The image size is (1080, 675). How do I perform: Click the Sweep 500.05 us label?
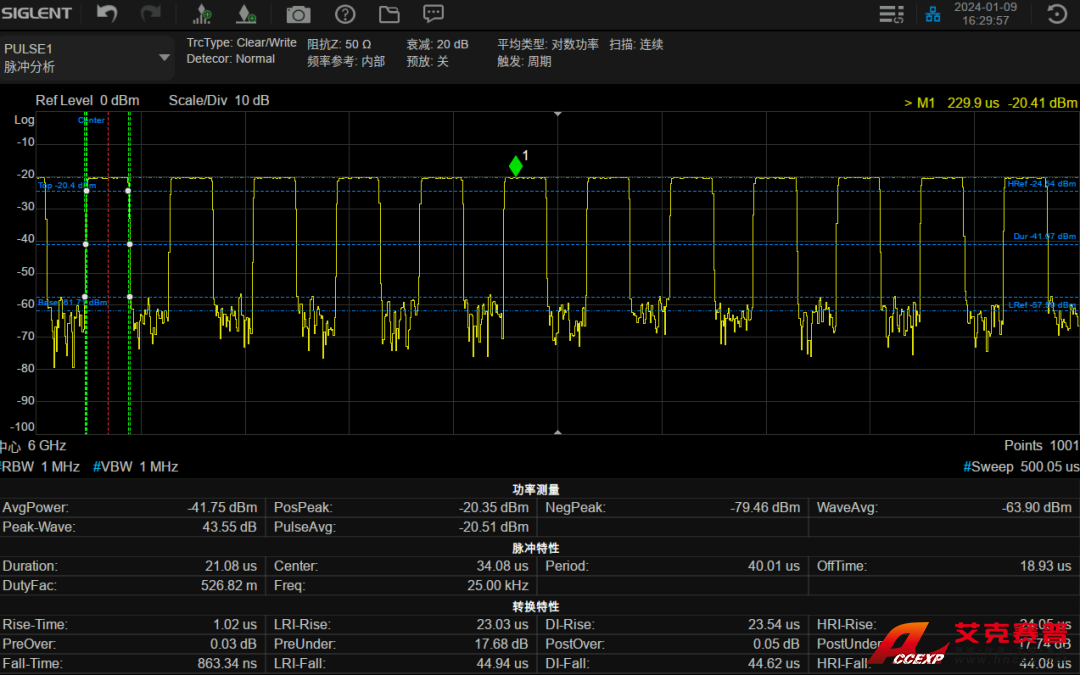click(x=1020, y=466)
